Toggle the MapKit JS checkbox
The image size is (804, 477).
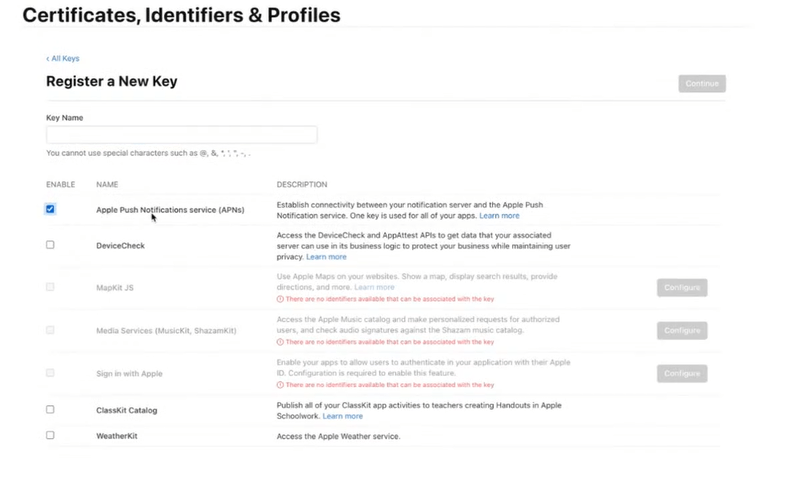tap(50, 287)
